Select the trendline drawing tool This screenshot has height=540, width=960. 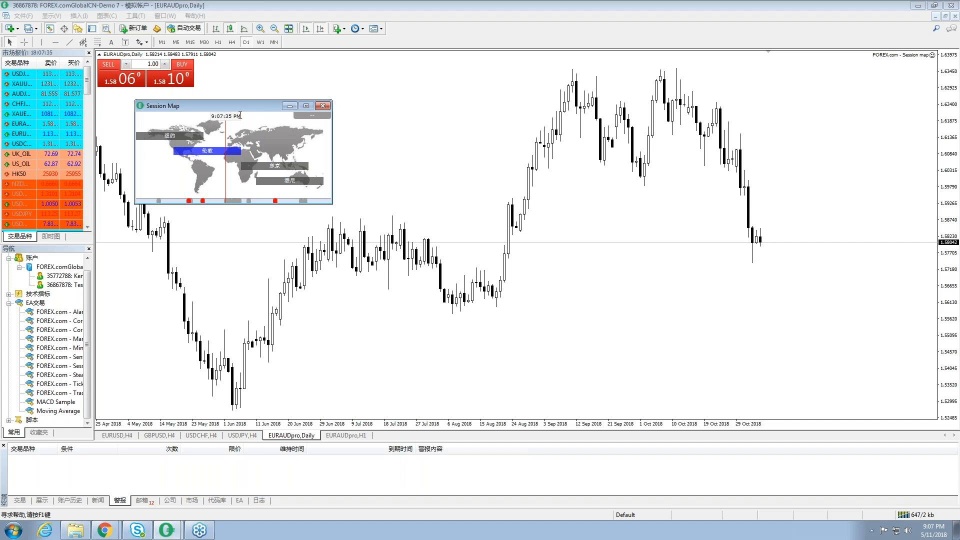coord(69,42)
